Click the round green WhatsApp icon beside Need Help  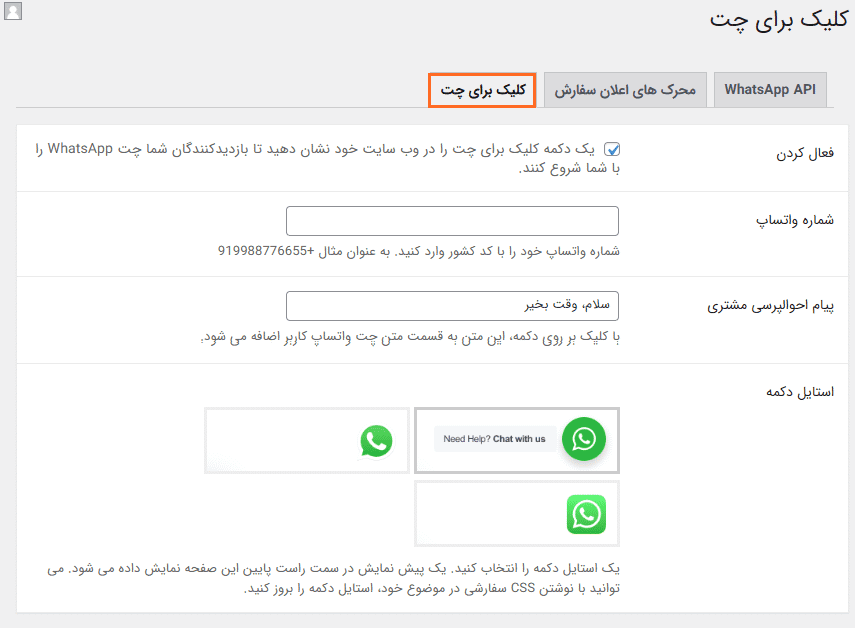tap(584, 439)
